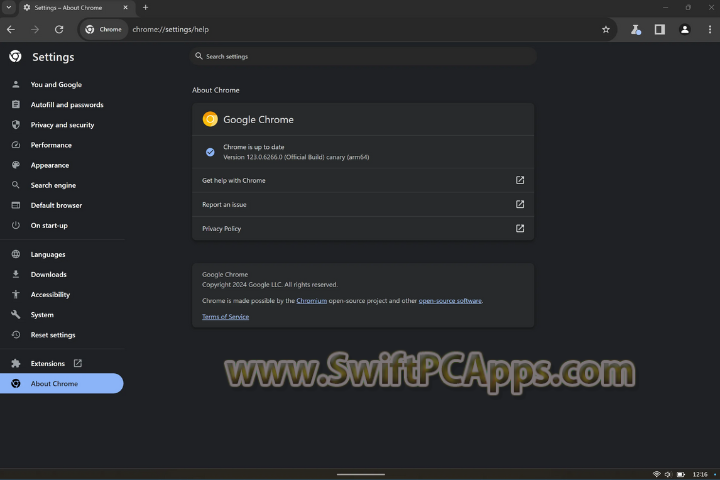Select Default browser in sidebar
The width and height of the screenshot is (720, 480).
(x=56, y=205)
